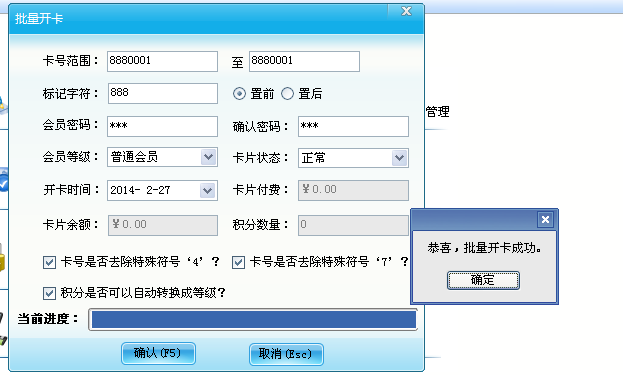
Task: Click the 取消(Esc) button
Action: [x=286, y=354]
